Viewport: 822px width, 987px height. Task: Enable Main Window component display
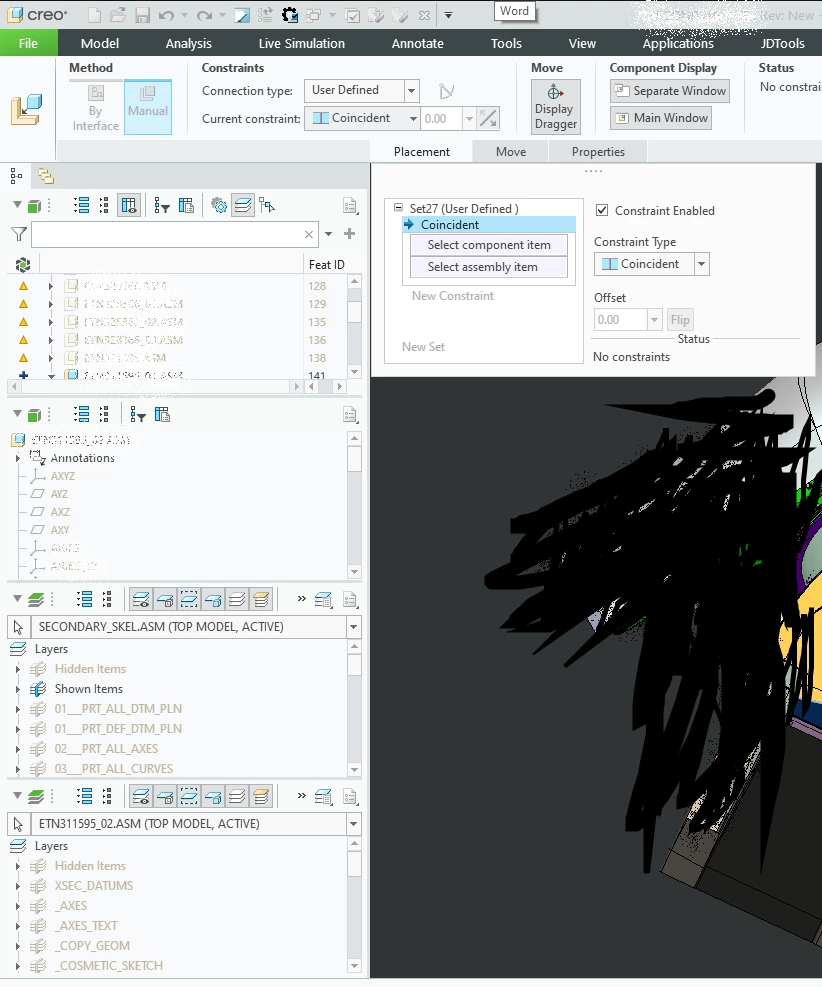pos(661,118)
